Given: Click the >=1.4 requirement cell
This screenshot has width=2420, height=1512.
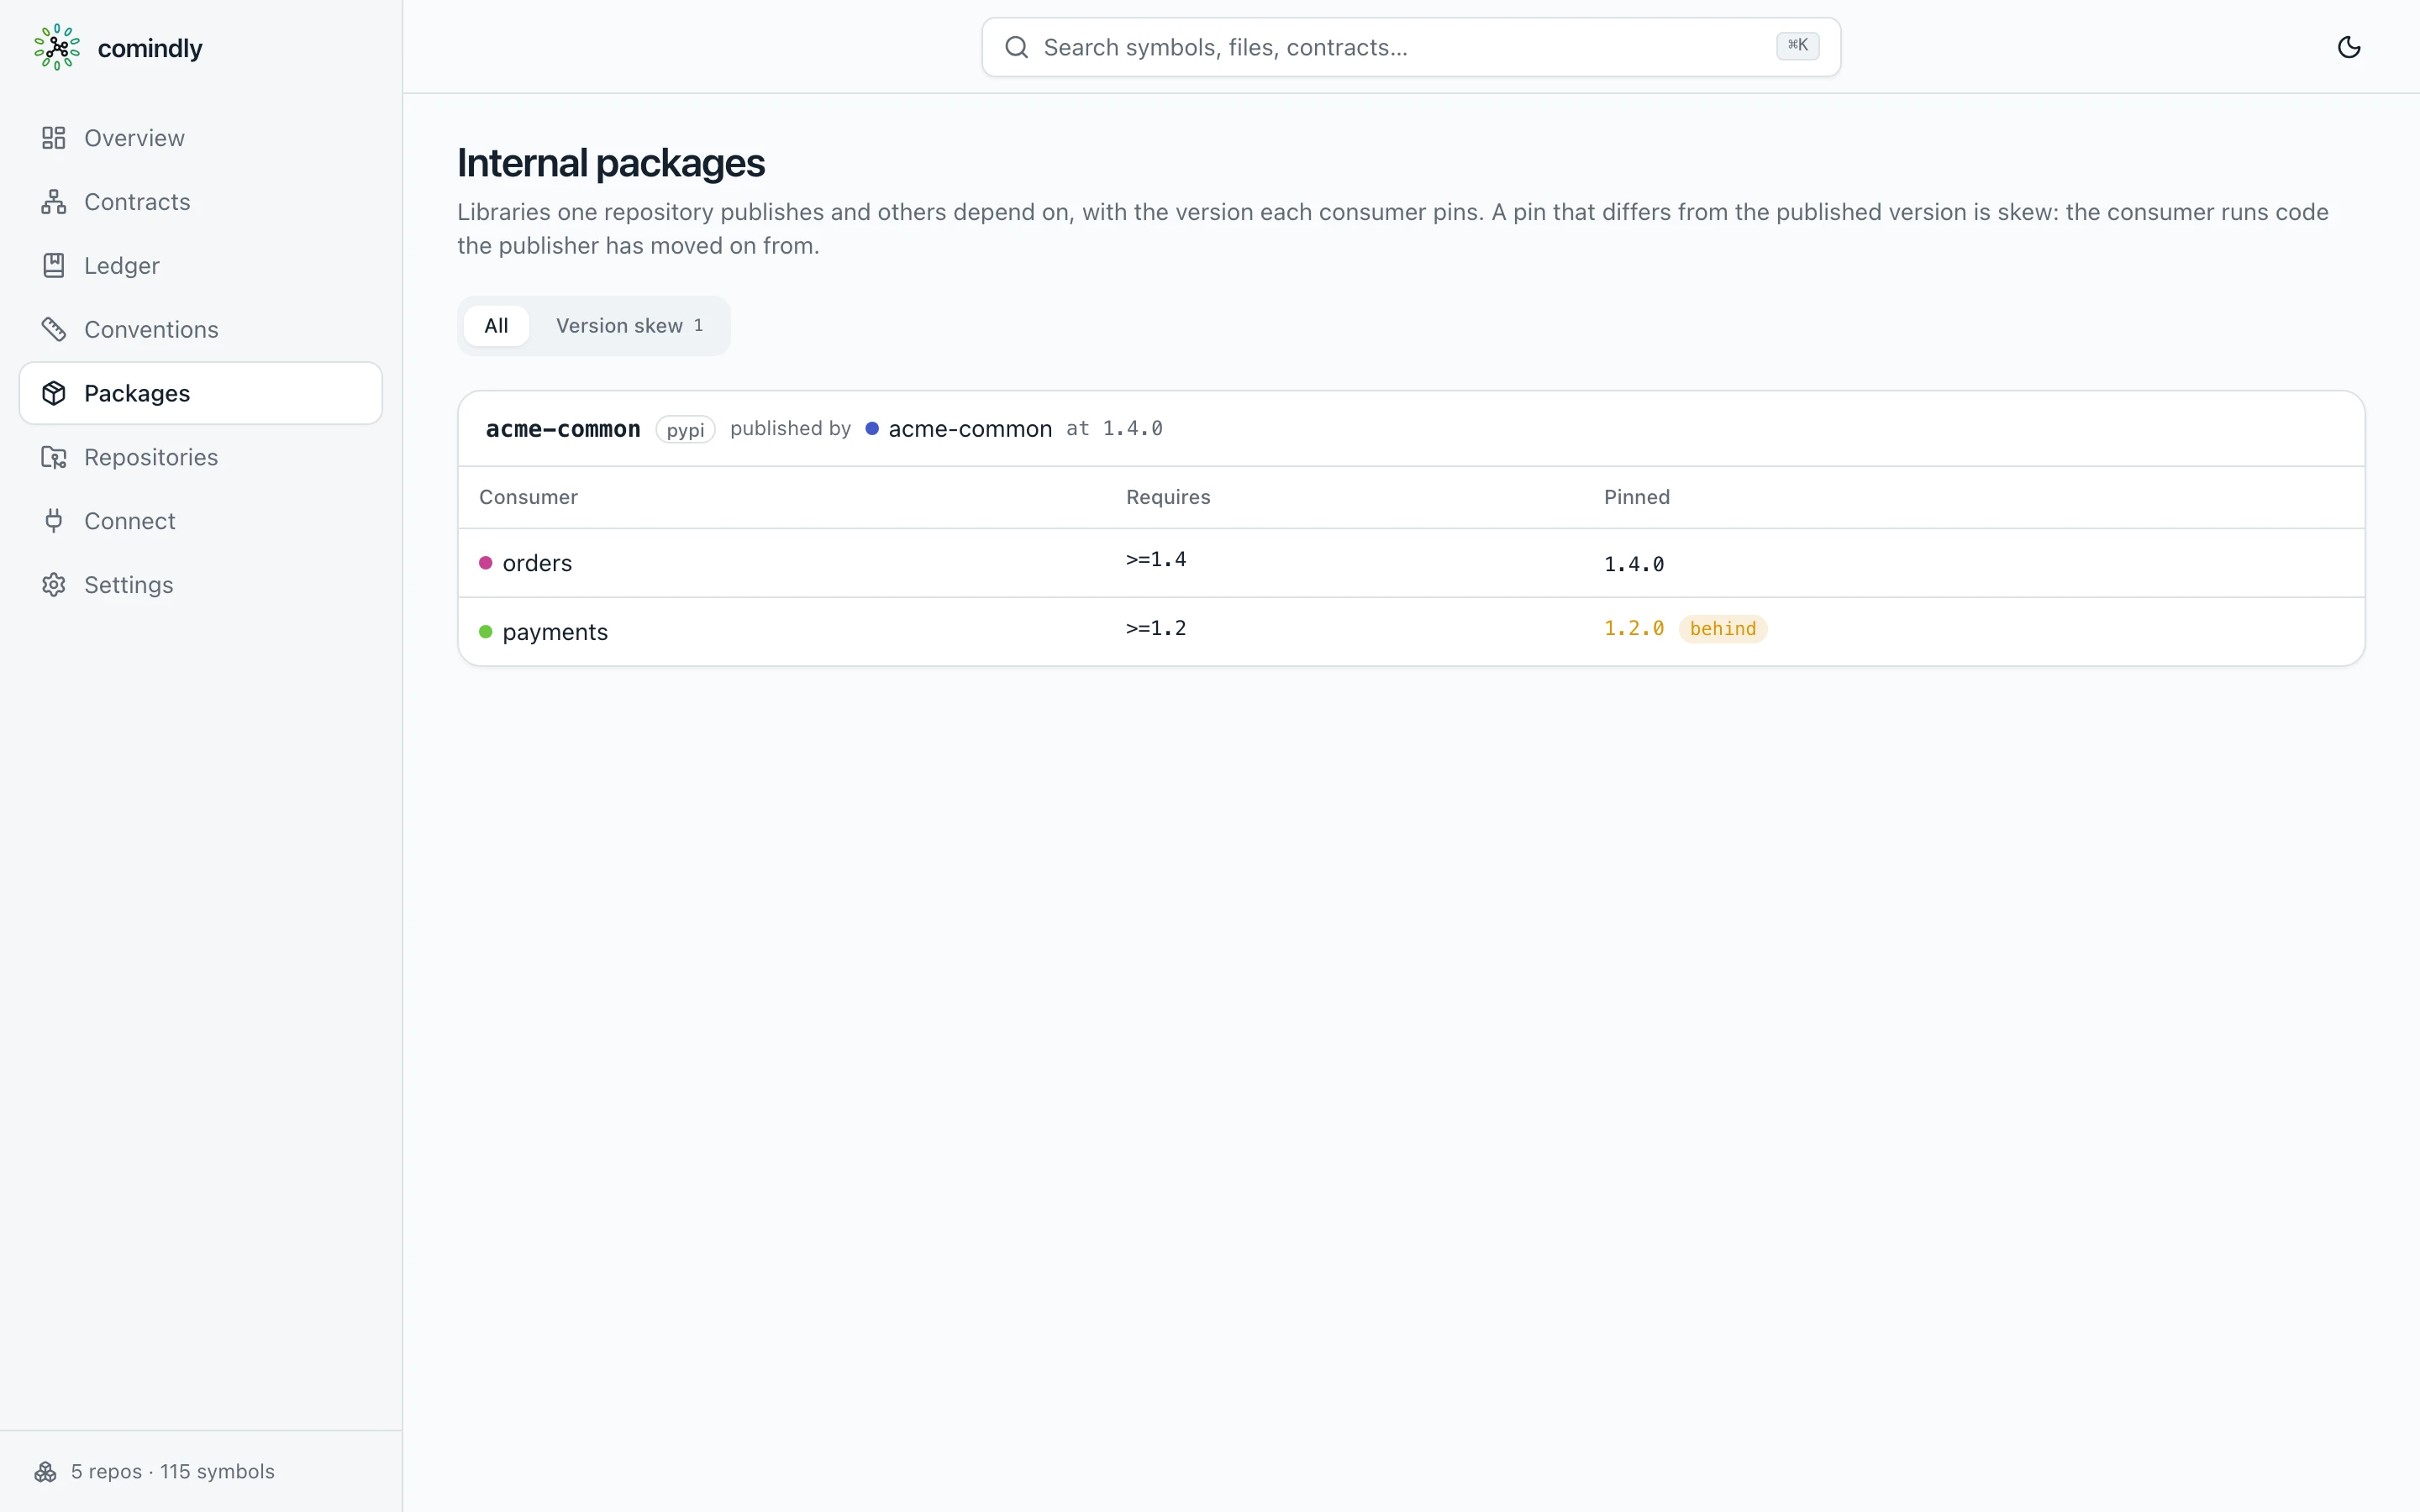Looking at the screenshot, I should click(1156, 559).
